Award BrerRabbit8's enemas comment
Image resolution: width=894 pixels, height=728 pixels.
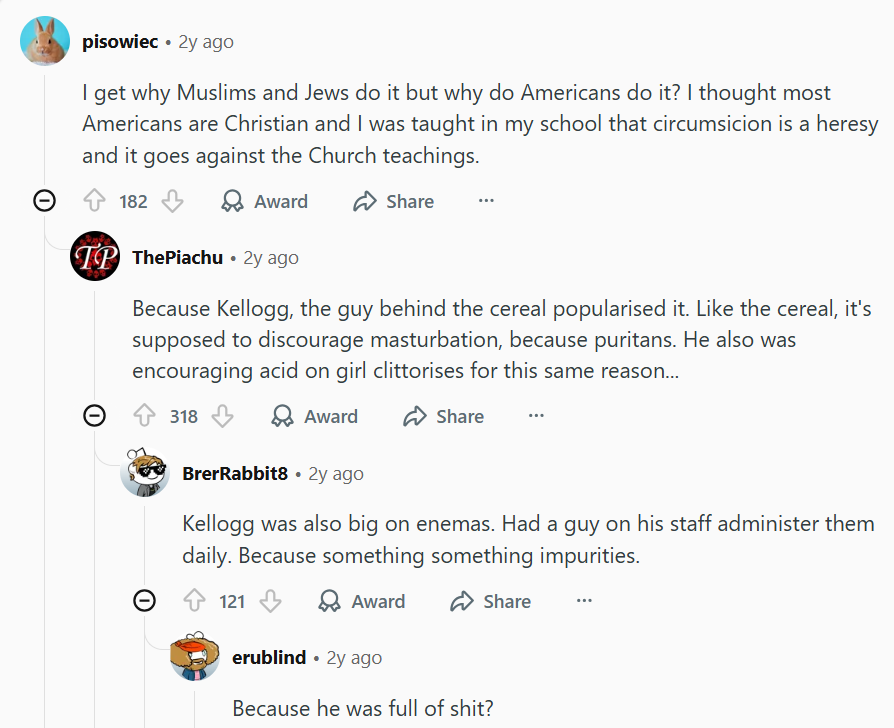pyautogui.click(x=362, y=601)
